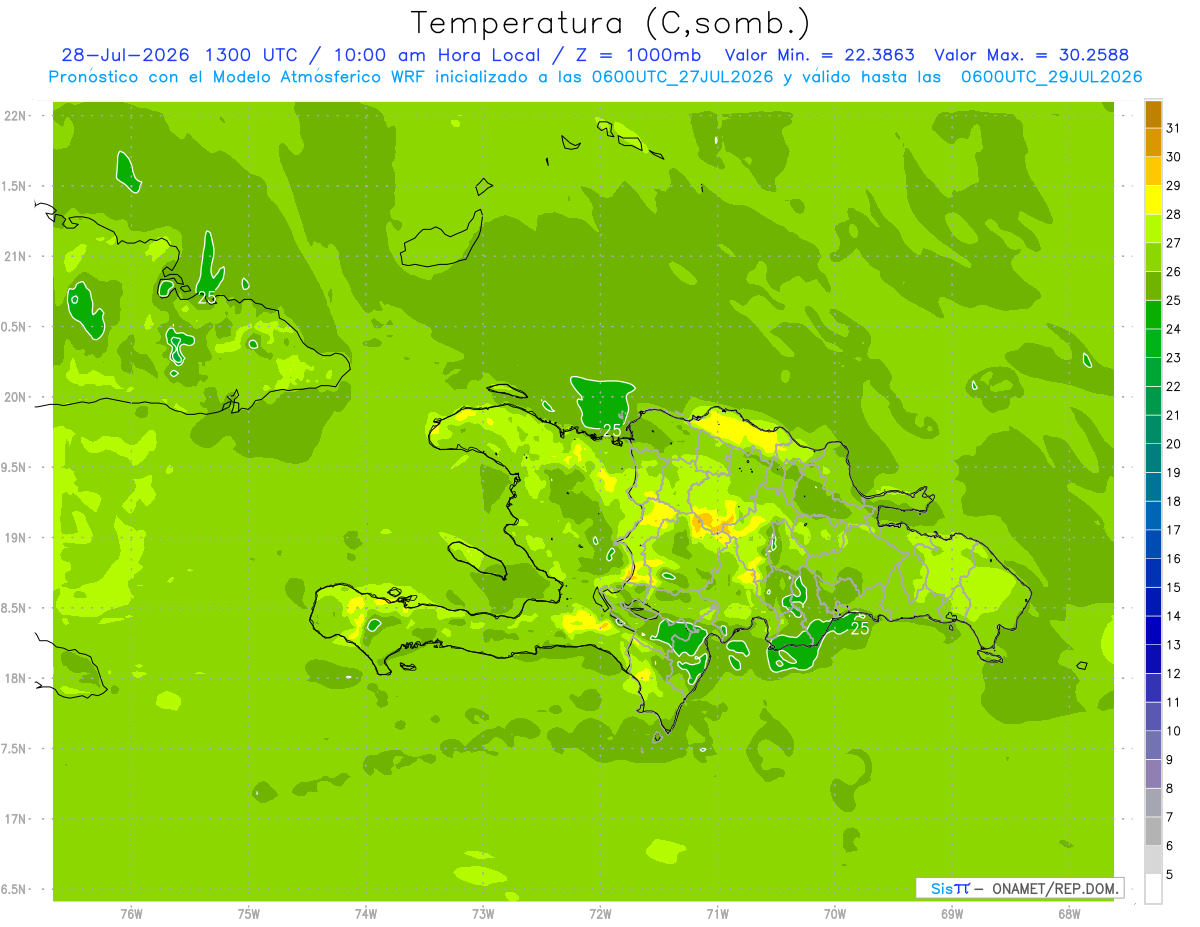Click the longitude label '68W'
The height and width of the screenshot is (927, 1200).
click(1069, 914)
